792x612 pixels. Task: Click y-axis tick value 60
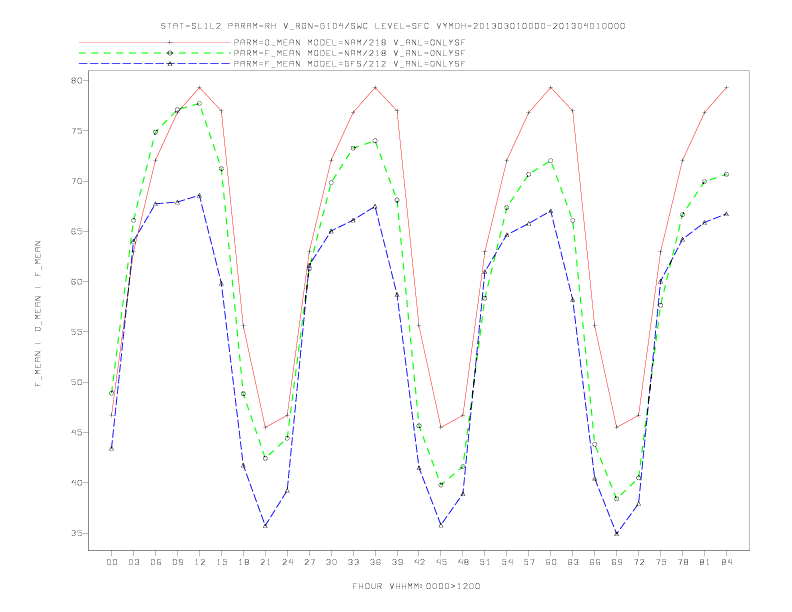[x=76, y=282]
